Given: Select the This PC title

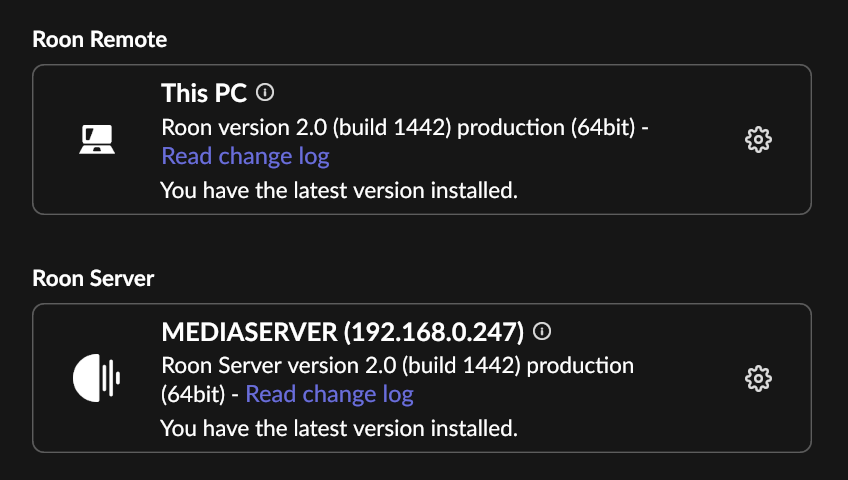Looking at the screenshot, I should [x=204, y=93].
